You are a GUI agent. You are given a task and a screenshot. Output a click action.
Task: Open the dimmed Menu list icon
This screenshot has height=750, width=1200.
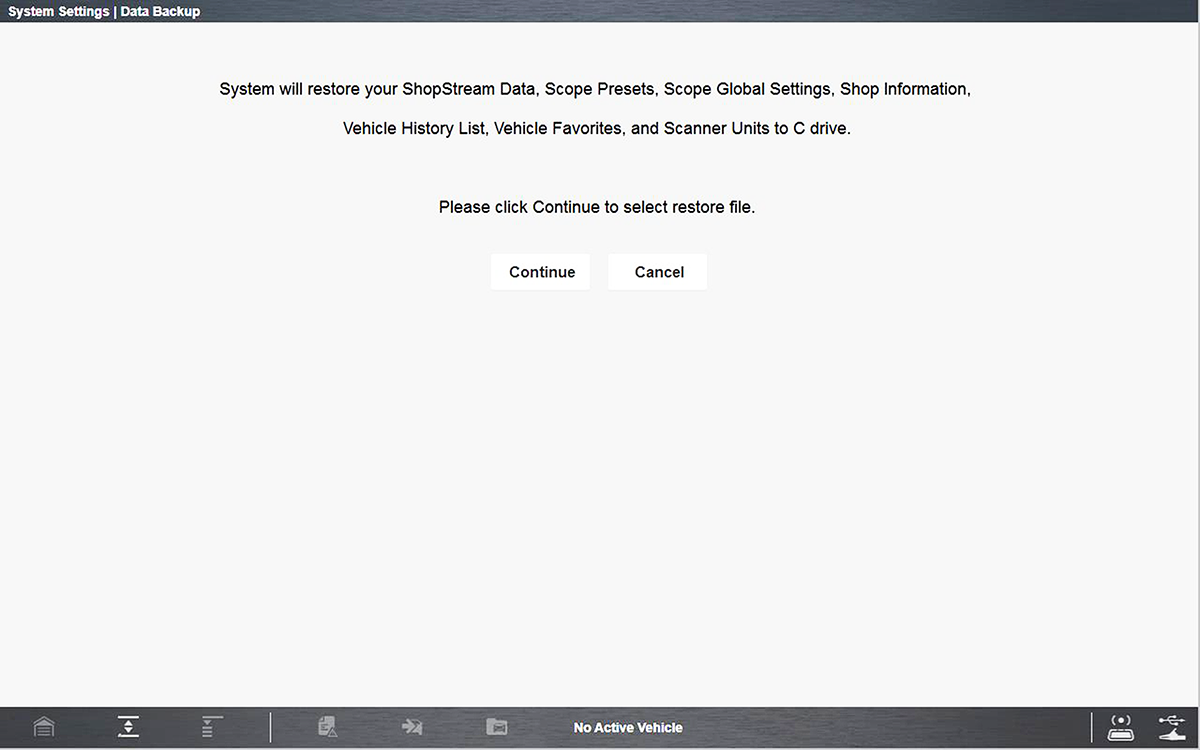[211, 727]
